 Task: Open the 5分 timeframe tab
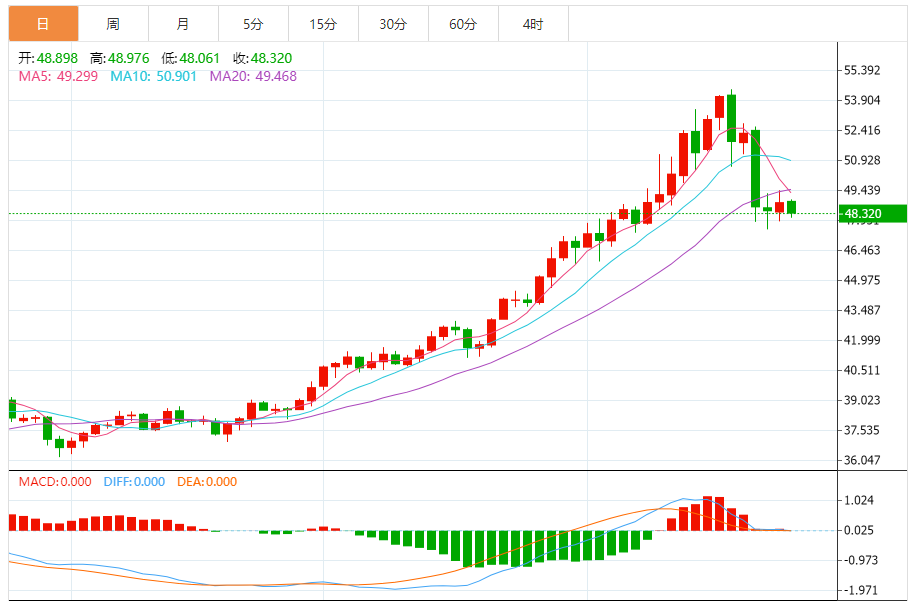[253, 24]
